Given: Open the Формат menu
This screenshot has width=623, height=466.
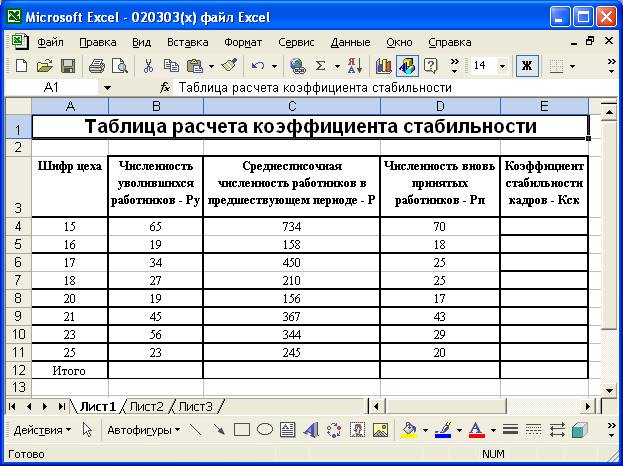Looking at the screenshot, I should point(243,42).
